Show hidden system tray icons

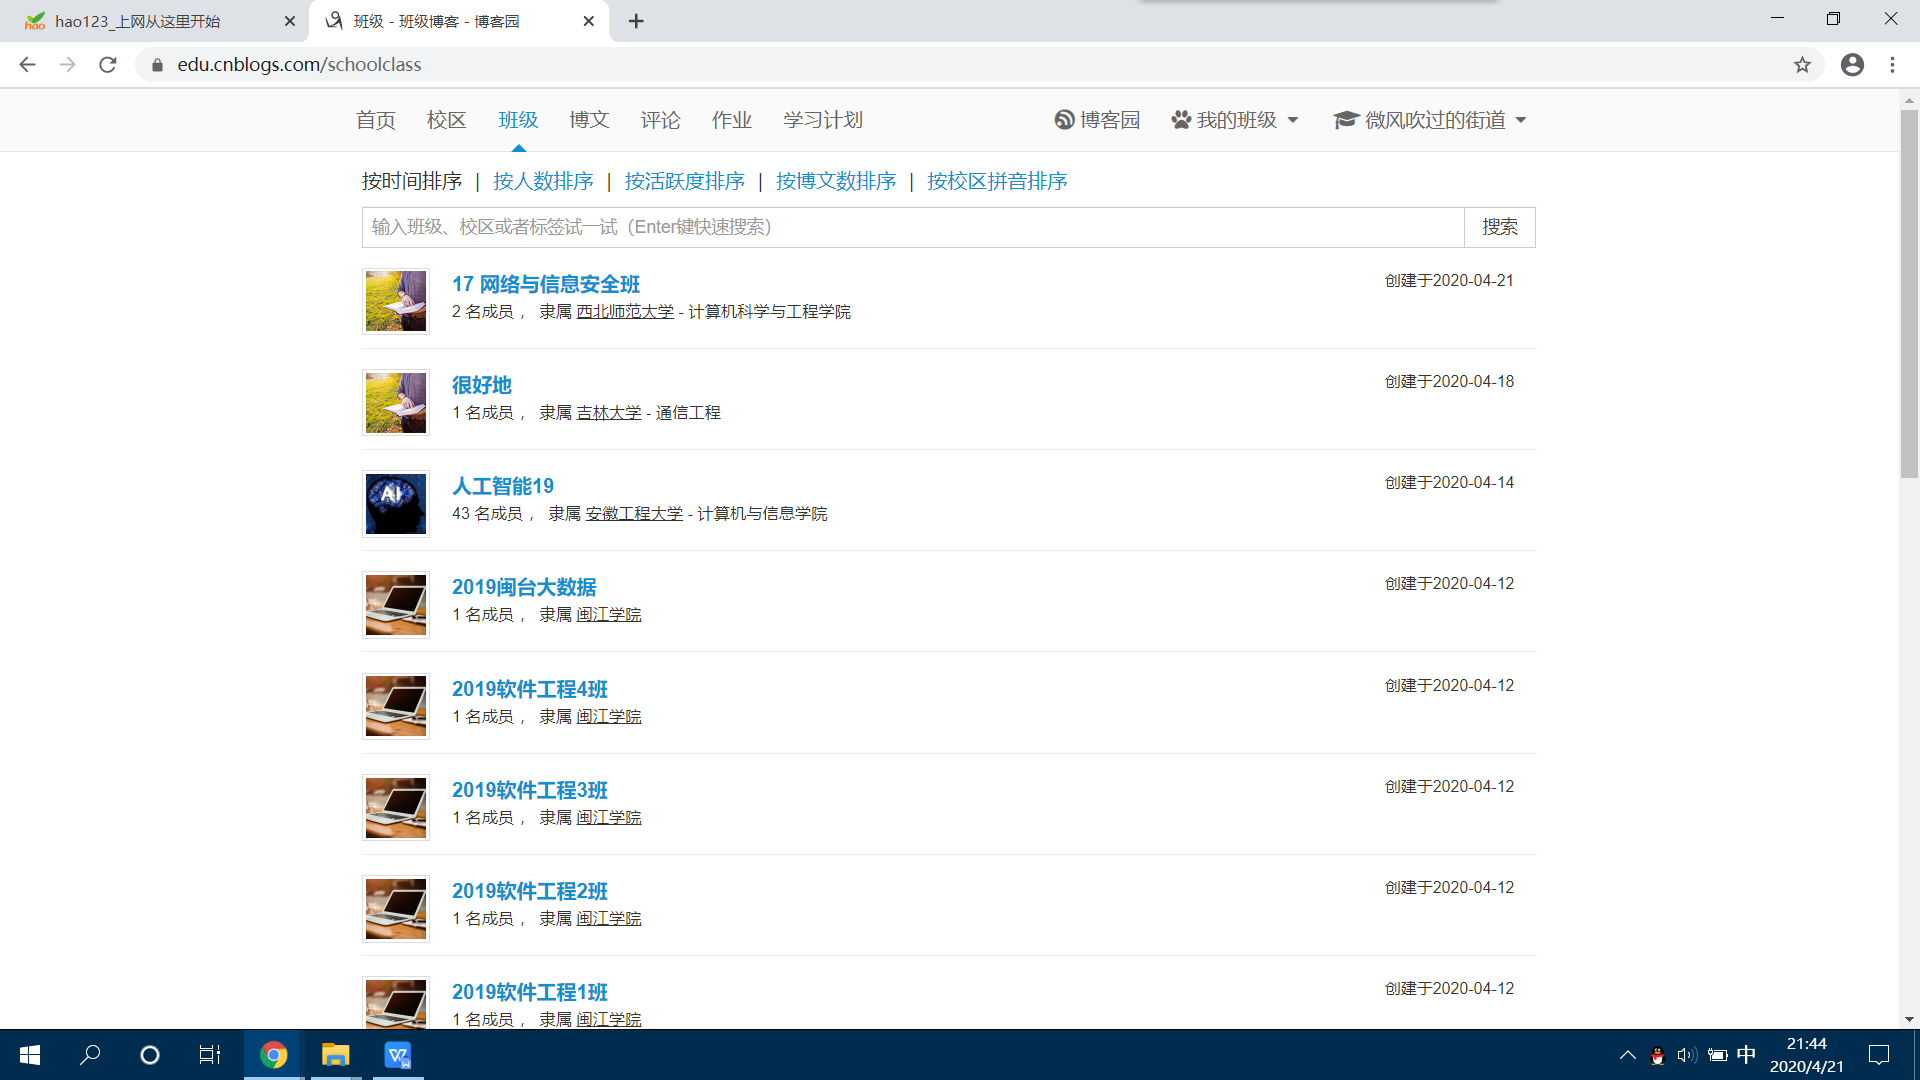point(1627,1055)
